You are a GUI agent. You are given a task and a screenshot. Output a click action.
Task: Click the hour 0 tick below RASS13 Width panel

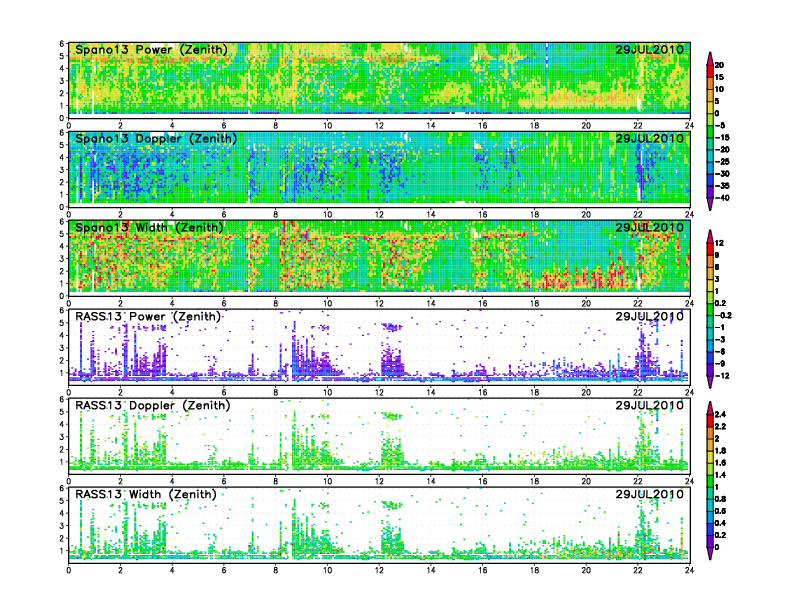coord(69,570)
